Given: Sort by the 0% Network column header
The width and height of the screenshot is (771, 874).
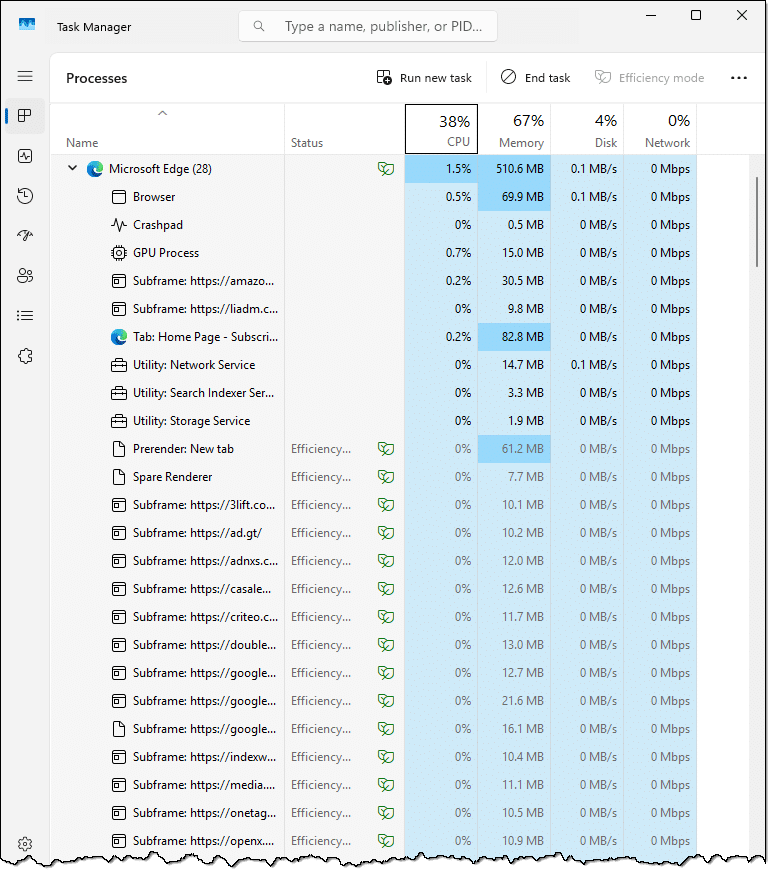Looking at the screenshot, I should pos(661,129).
